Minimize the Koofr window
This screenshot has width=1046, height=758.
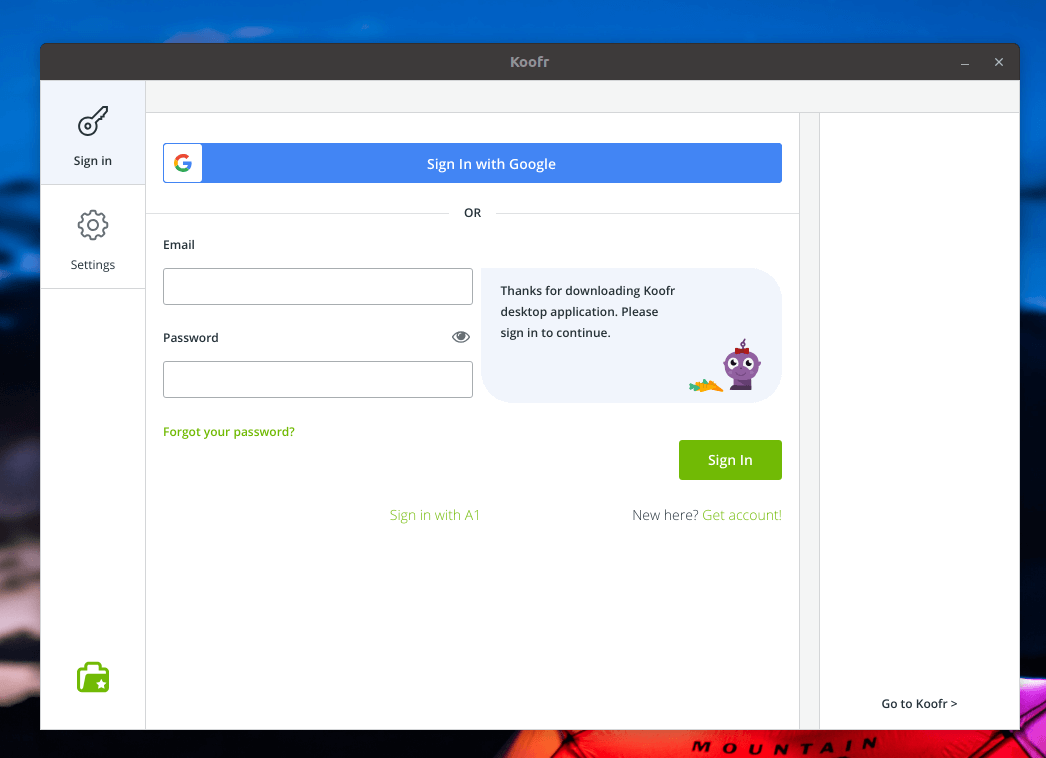[x=965, y=63]
